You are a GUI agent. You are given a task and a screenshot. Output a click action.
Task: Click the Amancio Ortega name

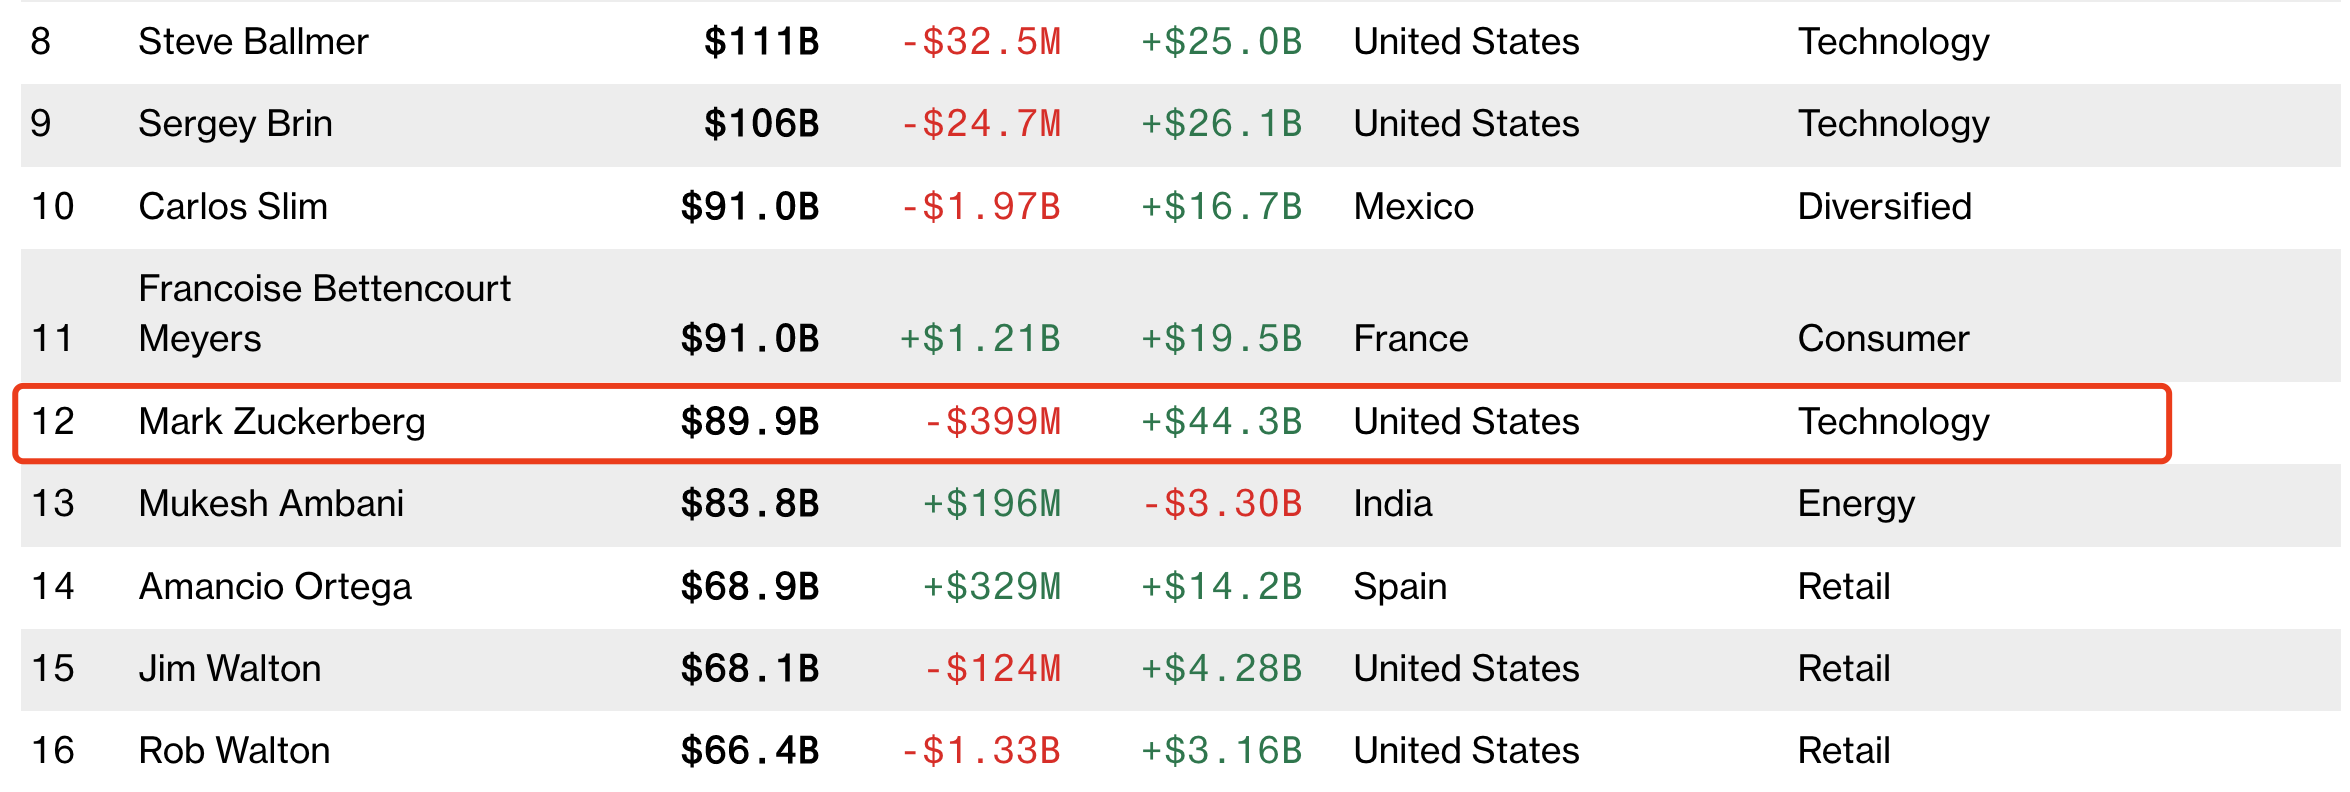click(275, 587)
